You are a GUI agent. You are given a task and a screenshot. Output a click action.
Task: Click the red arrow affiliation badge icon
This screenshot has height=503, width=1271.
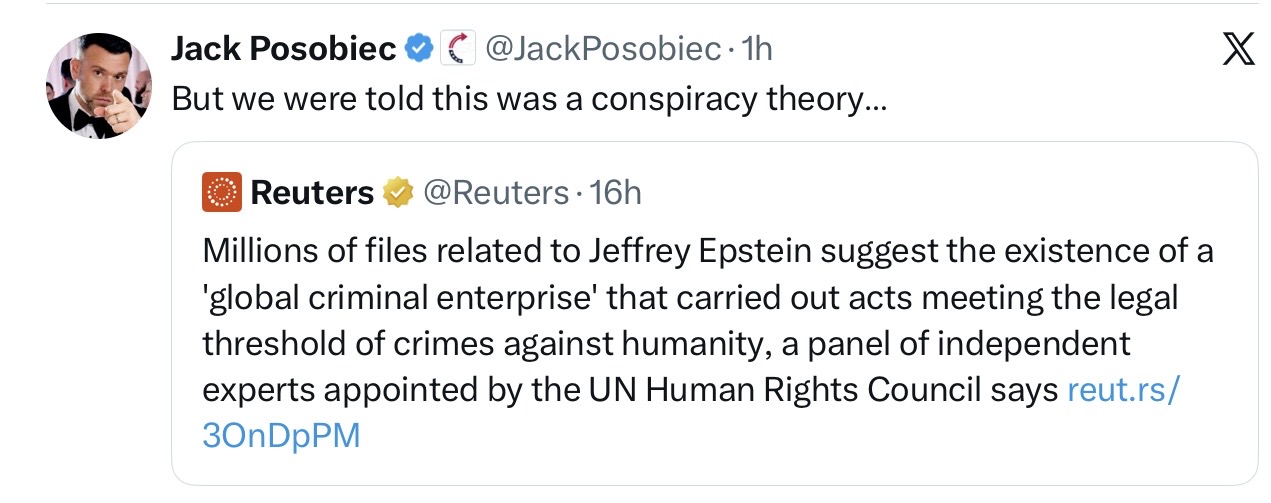click(457, 48)
